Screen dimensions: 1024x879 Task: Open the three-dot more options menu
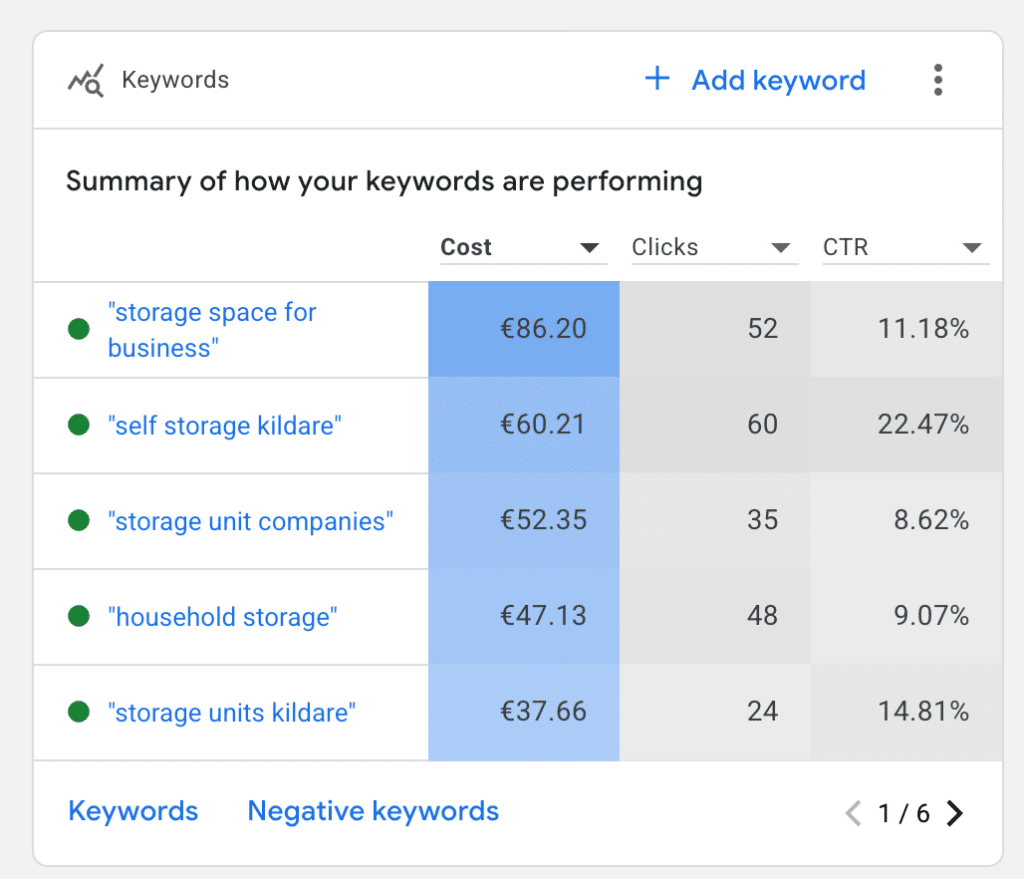[x=938, y=80]
